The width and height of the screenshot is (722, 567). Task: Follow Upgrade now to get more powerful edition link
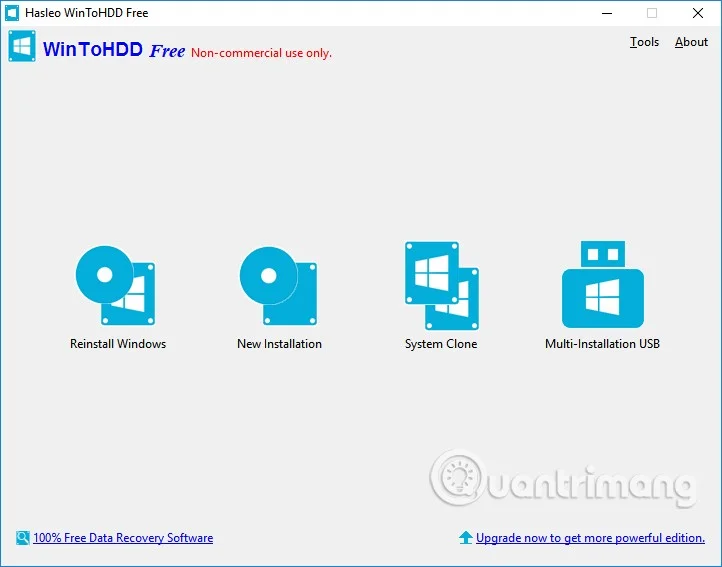coord(590,538)
